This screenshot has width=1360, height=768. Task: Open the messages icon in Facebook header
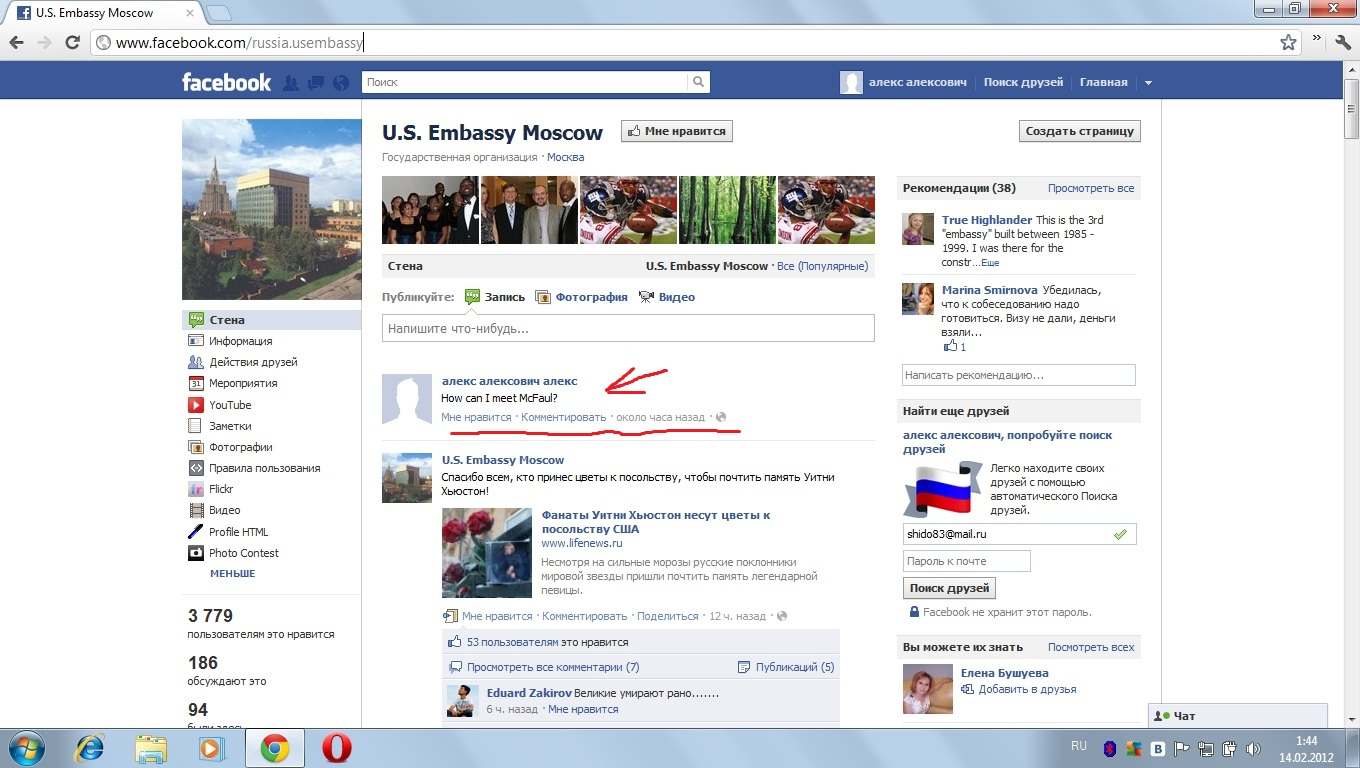click(316, 83)
